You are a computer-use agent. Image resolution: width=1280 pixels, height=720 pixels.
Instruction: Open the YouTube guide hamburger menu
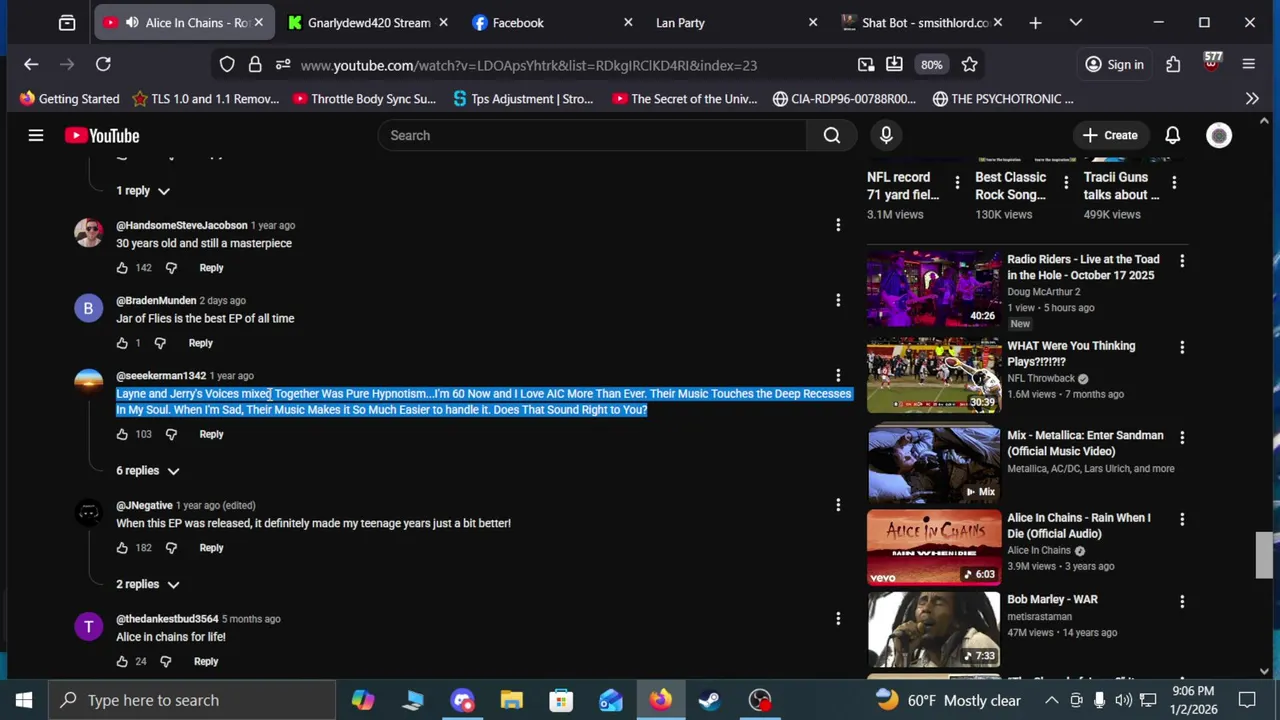pos(36,135)
